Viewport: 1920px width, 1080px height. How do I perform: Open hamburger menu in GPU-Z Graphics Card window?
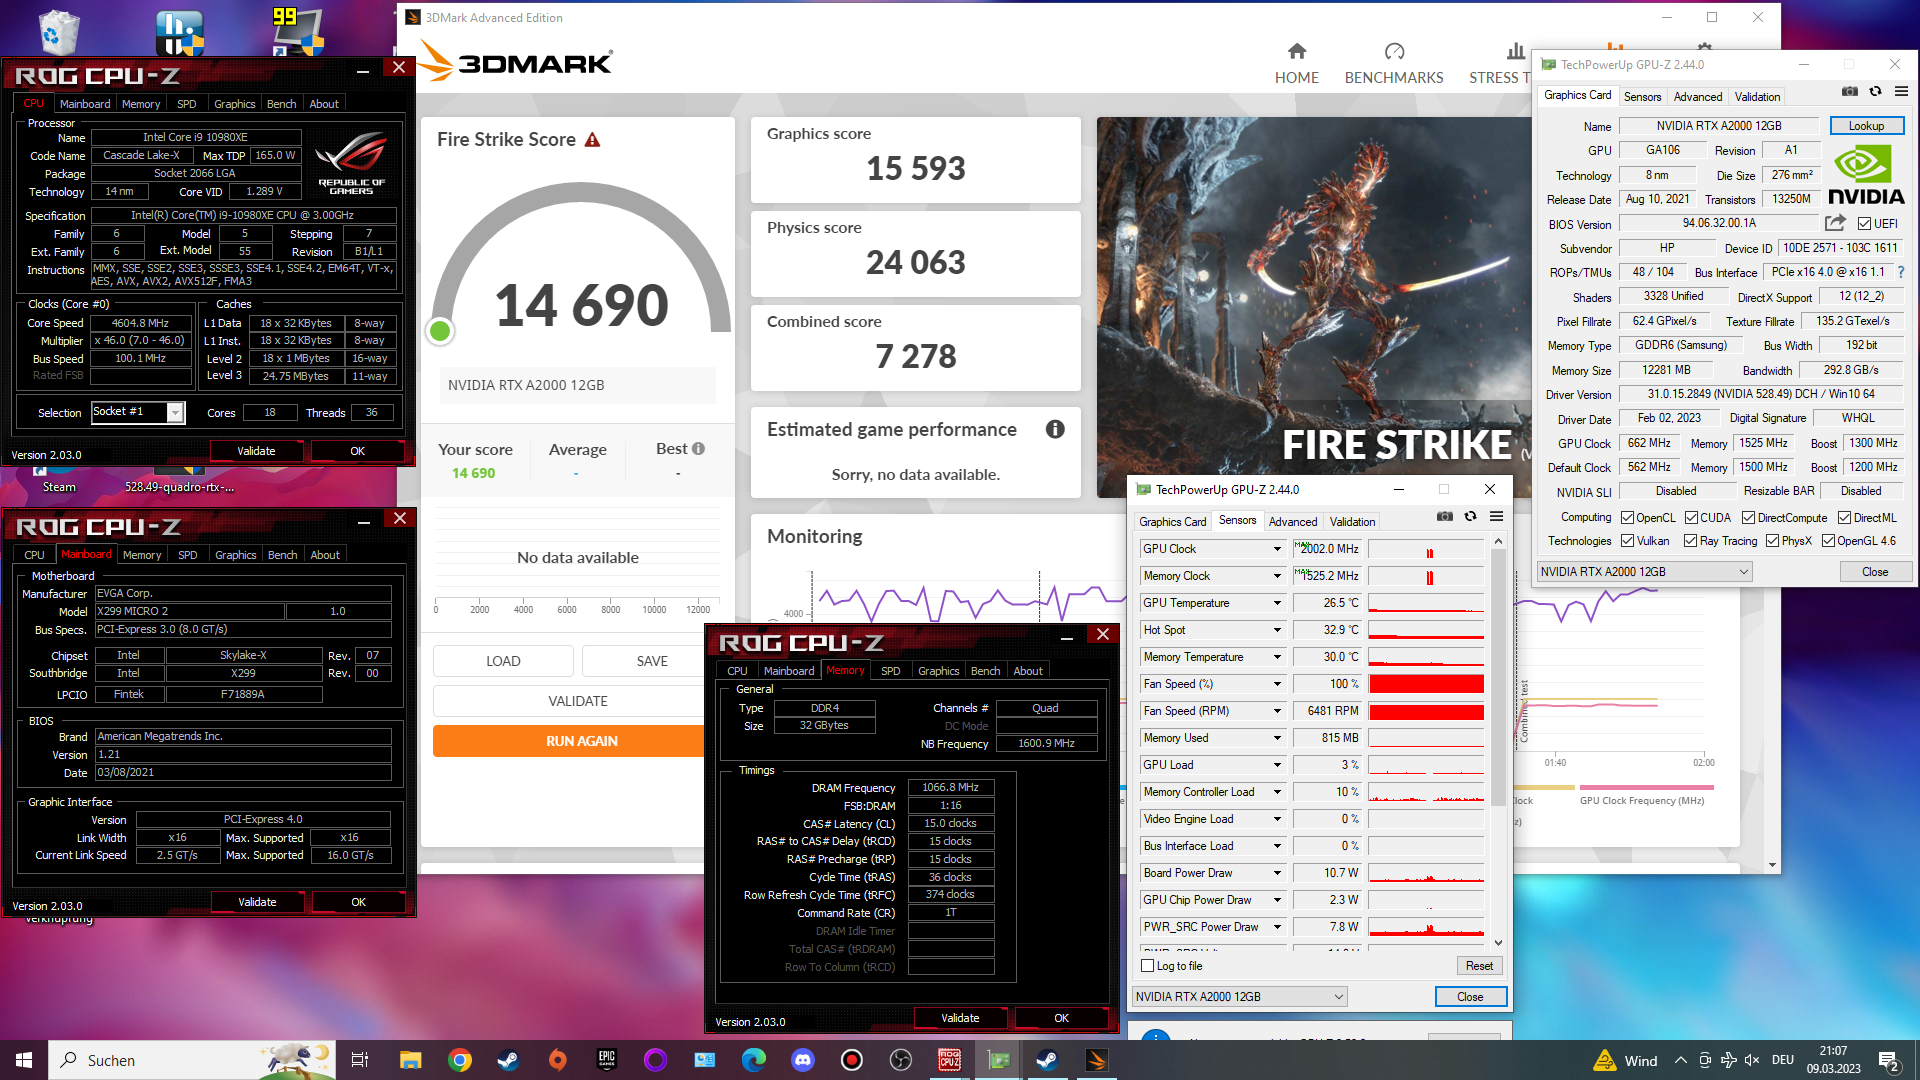[1901, 91]
